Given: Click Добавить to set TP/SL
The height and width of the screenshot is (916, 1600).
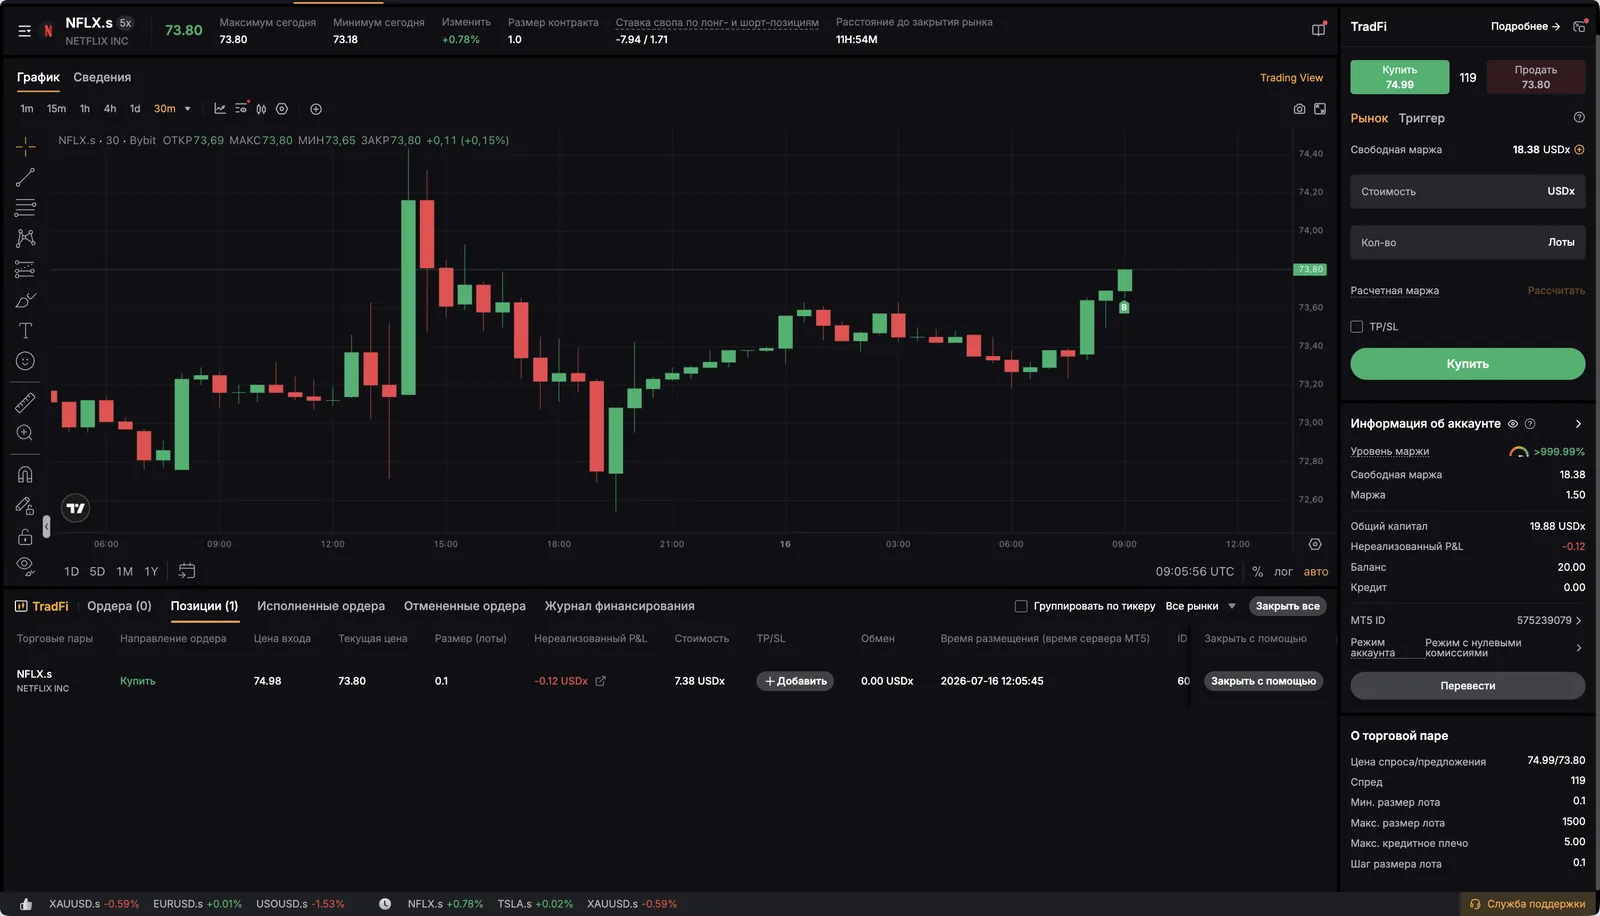Looking at the screenshot, I should pyautogui.click(x=795, y=681).
